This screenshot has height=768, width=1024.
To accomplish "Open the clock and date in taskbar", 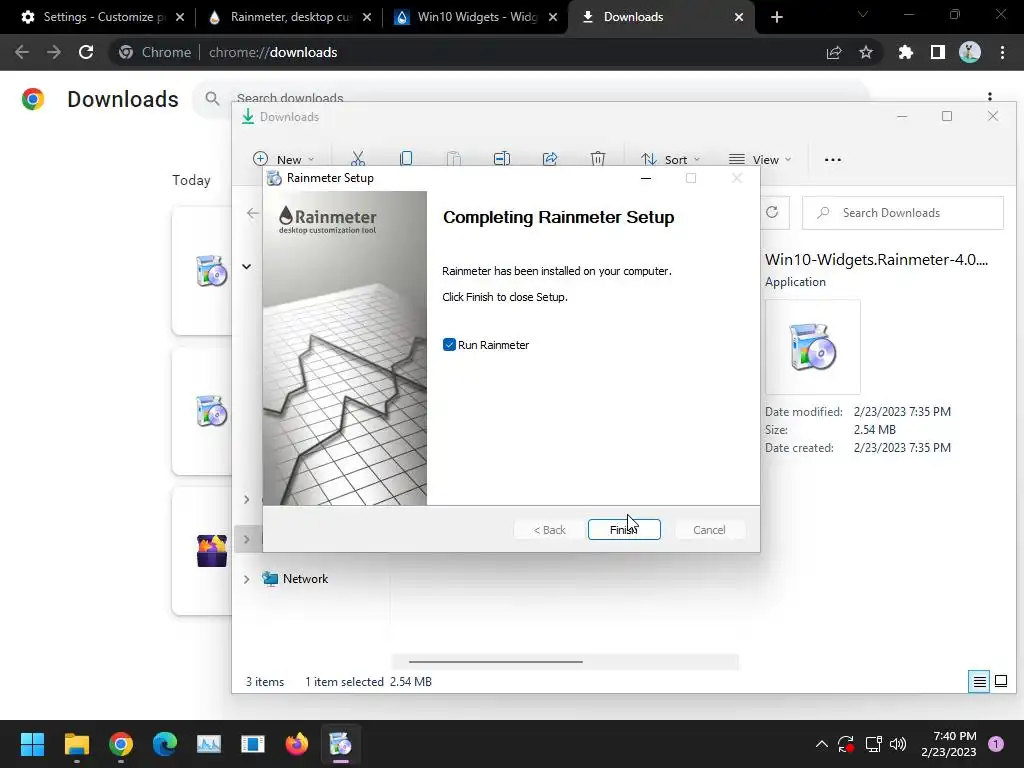I will (949, 744).
